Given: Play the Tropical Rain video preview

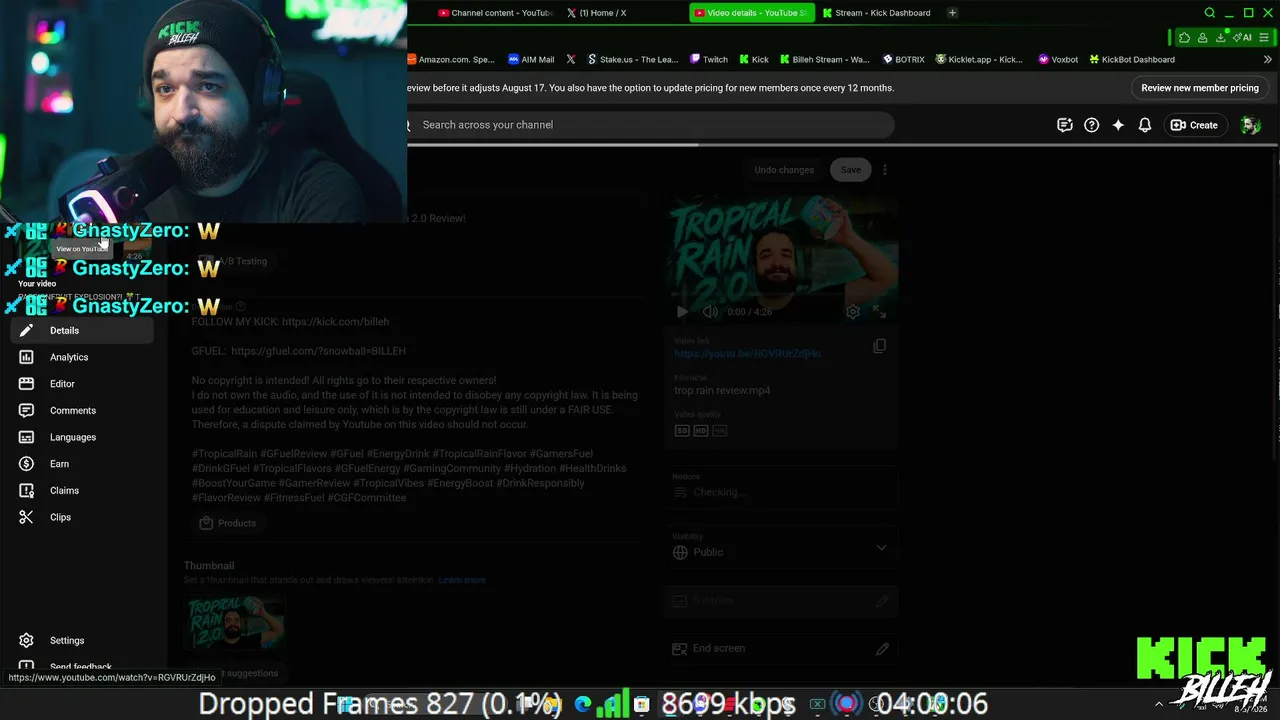Looking at the screenshot, I should click(x=682, y=312).
